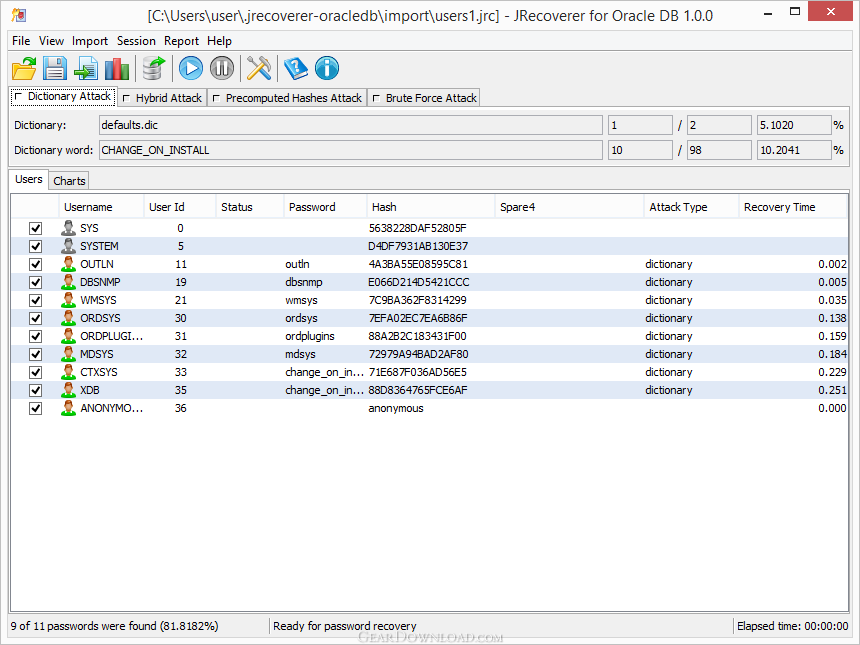
Task: Enable the Hybrid Attack tab checkbox
Action: pos(126,98)
